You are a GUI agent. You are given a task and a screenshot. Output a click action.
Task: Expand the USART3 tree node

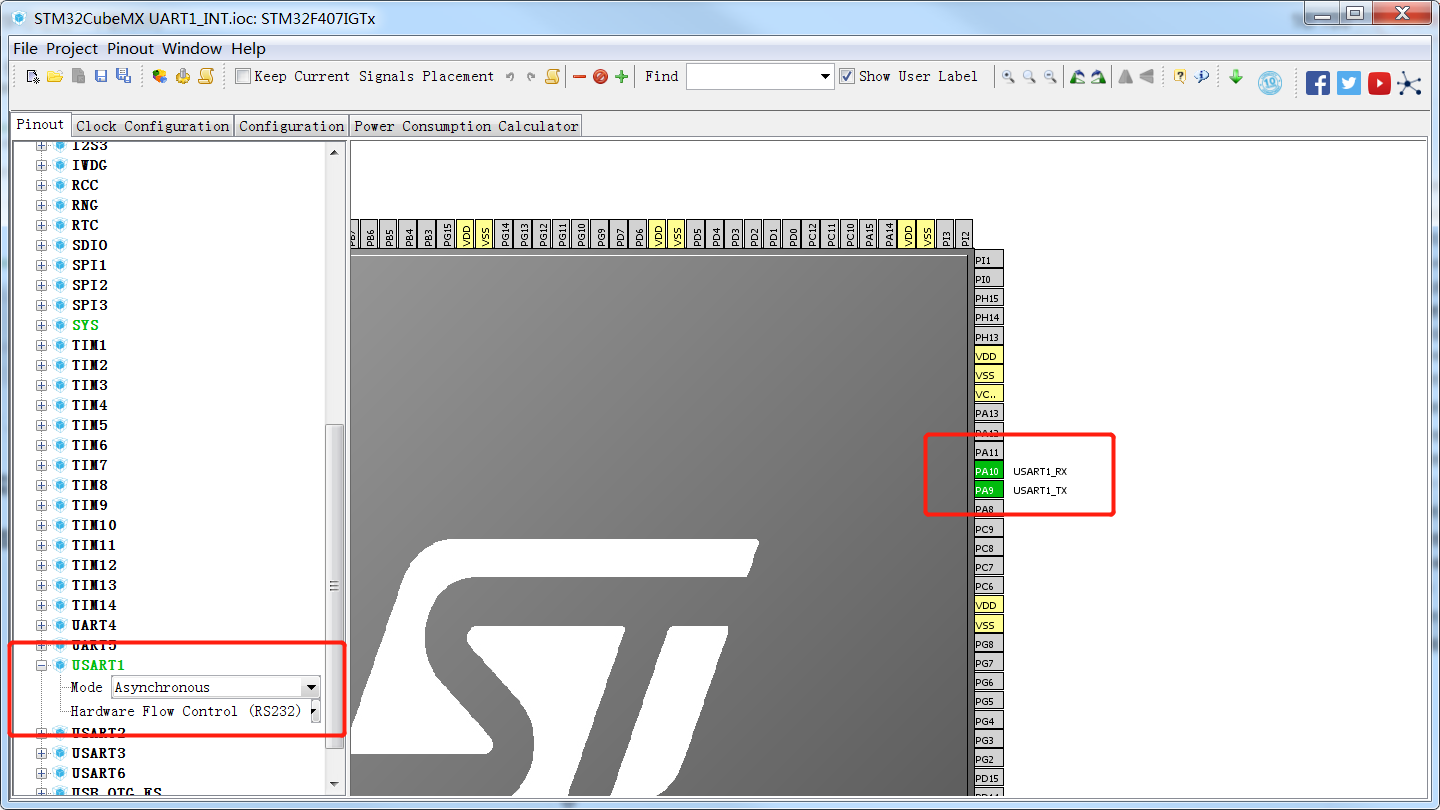tap(42, 753)
